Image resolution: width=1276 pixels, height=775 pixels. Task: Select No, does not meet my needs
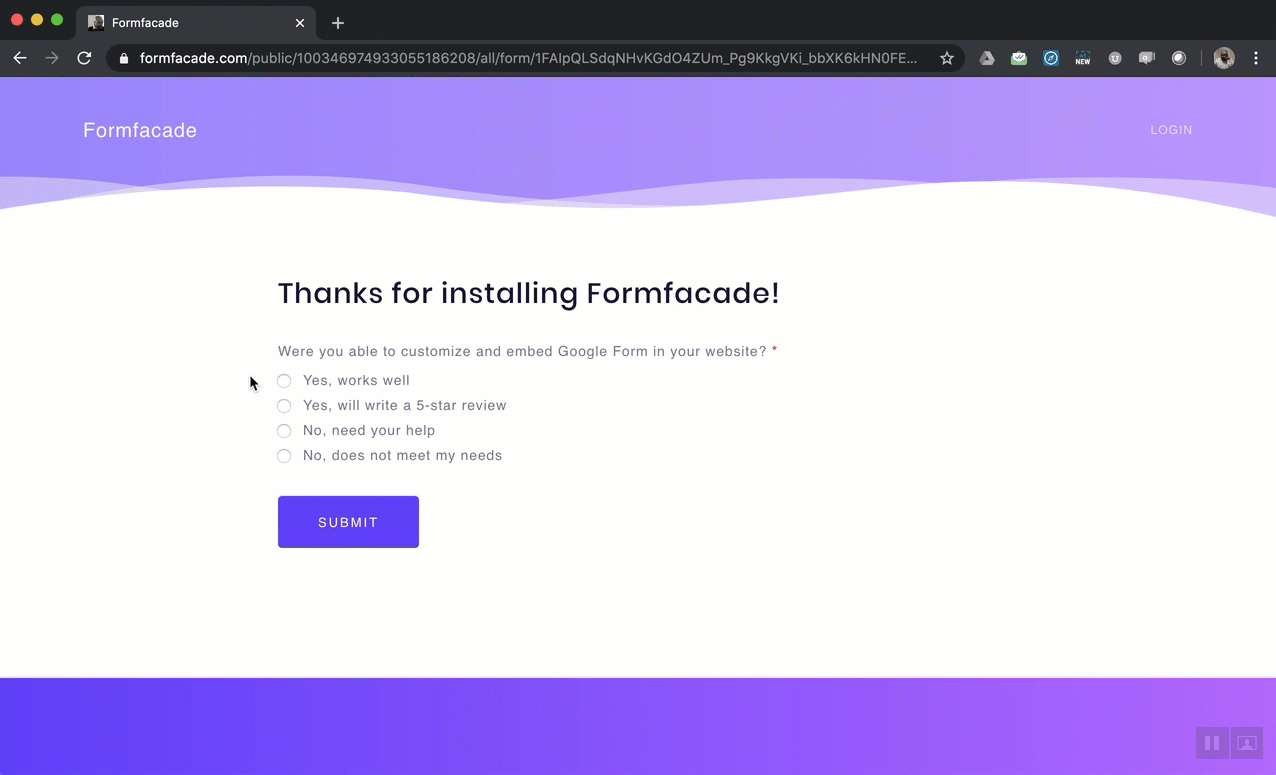click(x=284, y=455)
